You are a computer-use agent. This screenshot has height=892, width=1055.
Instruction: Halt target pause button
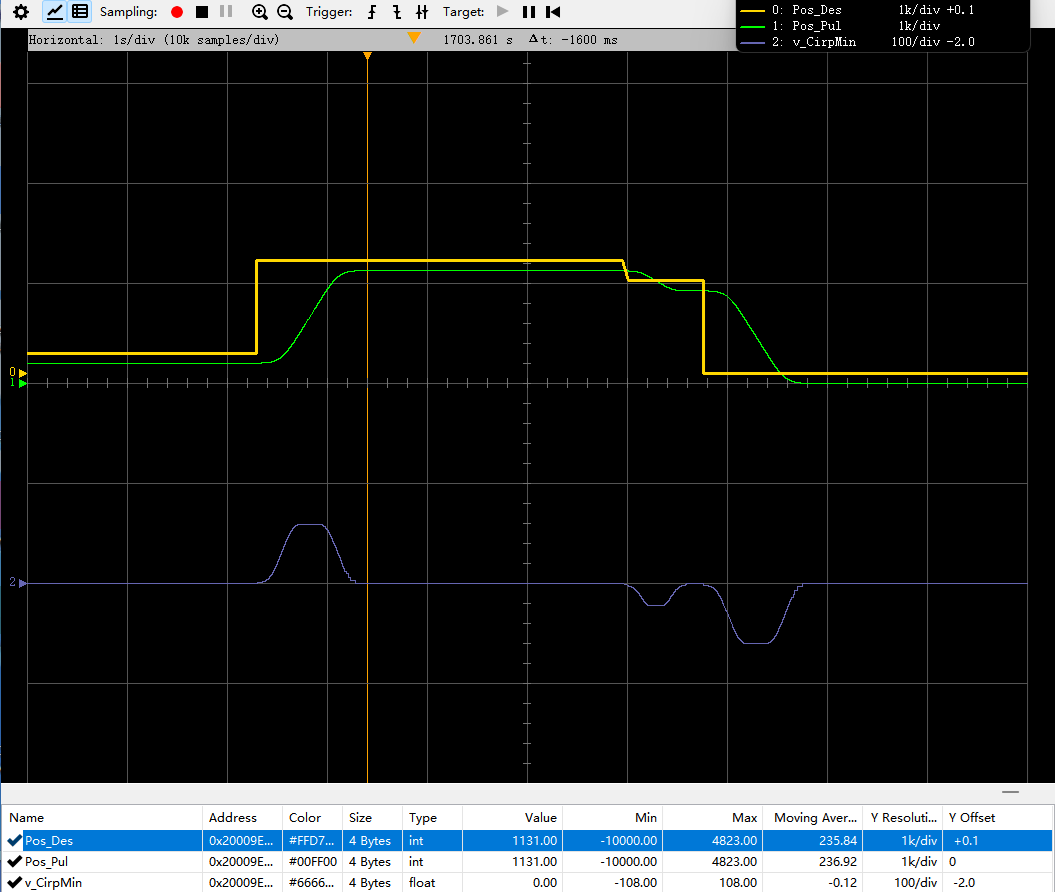529,12
